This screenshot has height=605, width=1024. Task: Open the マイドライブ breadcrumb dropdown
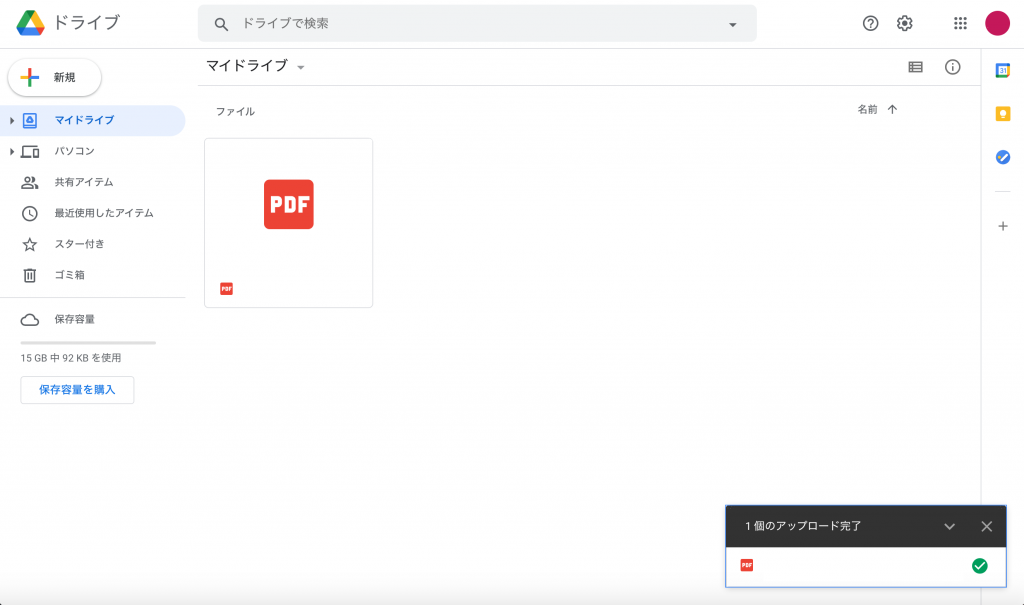click(300, 68)
